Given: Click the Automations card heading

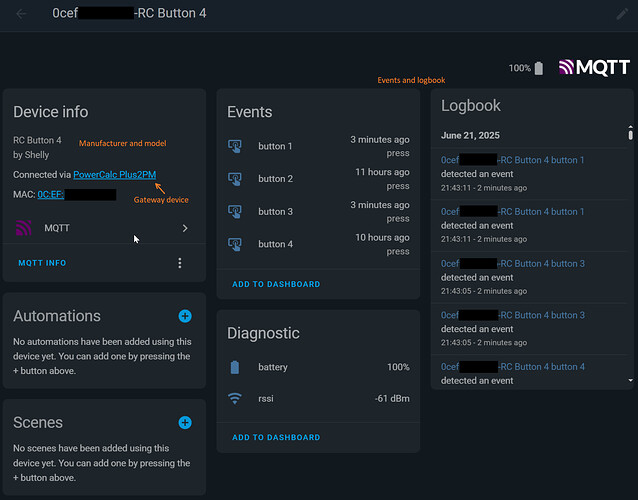Looking at the screenshot, I should tap(57, 316).
